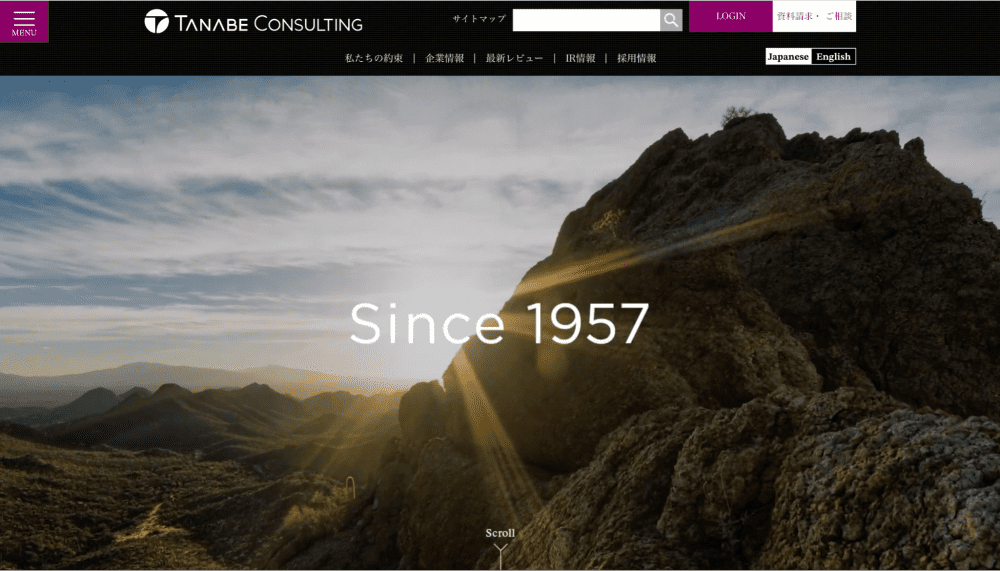Viewport: 1000px width, 571px height.
Task: Click the search magnifier icon
Action: 671,20
